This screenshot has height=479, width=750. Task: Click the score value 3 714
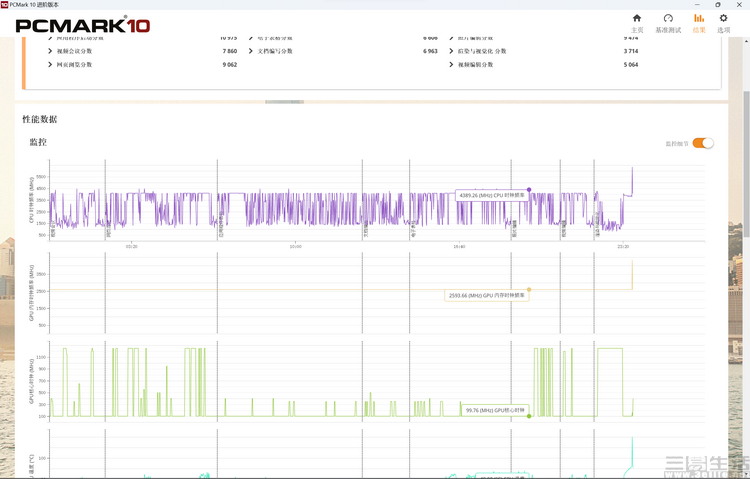[631, 51]
